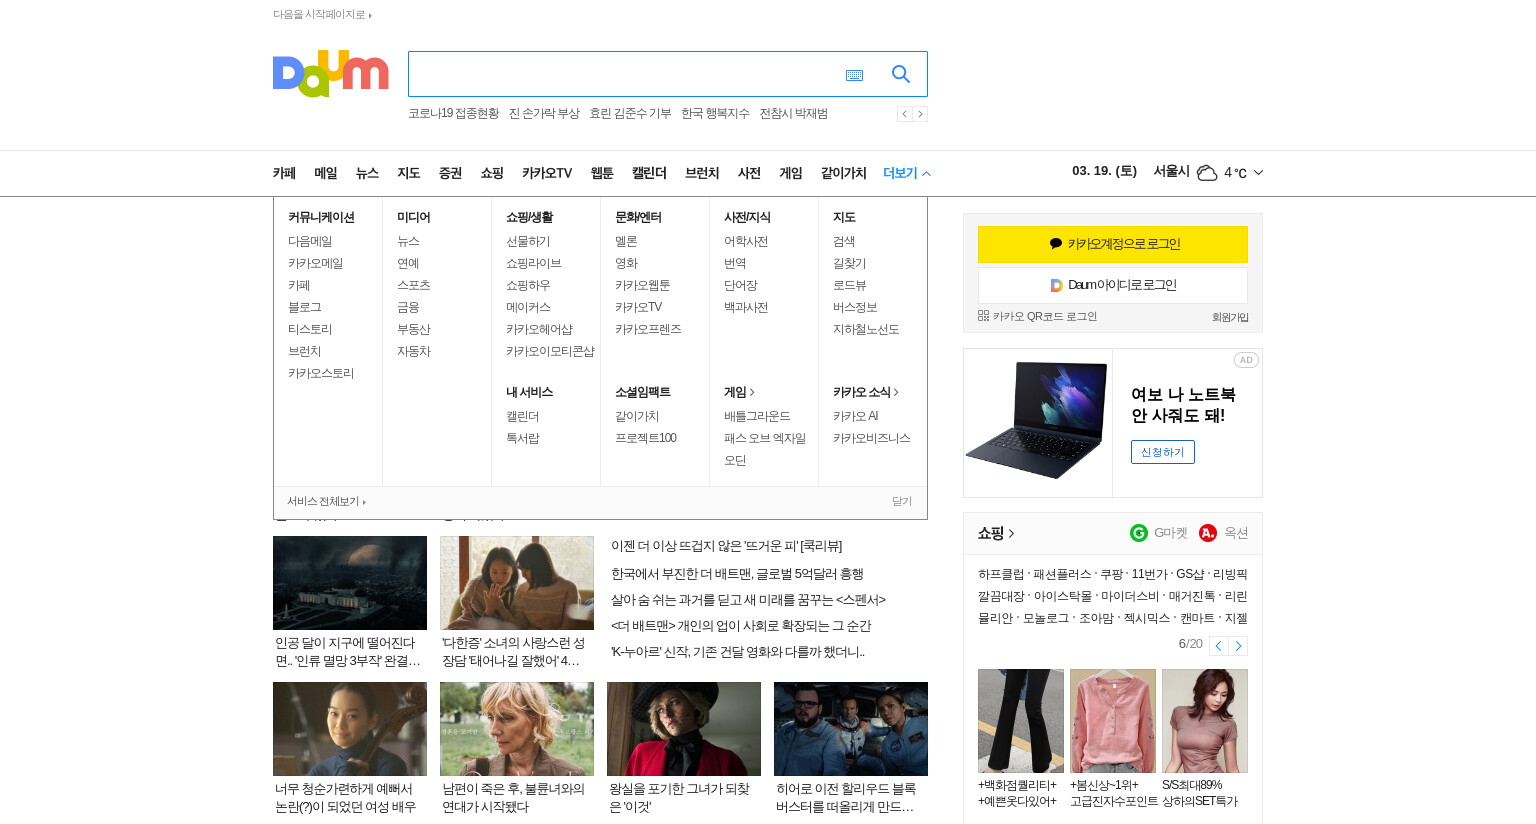
Task: Open the laptop advertisement image
Action: pos(1038,422)
